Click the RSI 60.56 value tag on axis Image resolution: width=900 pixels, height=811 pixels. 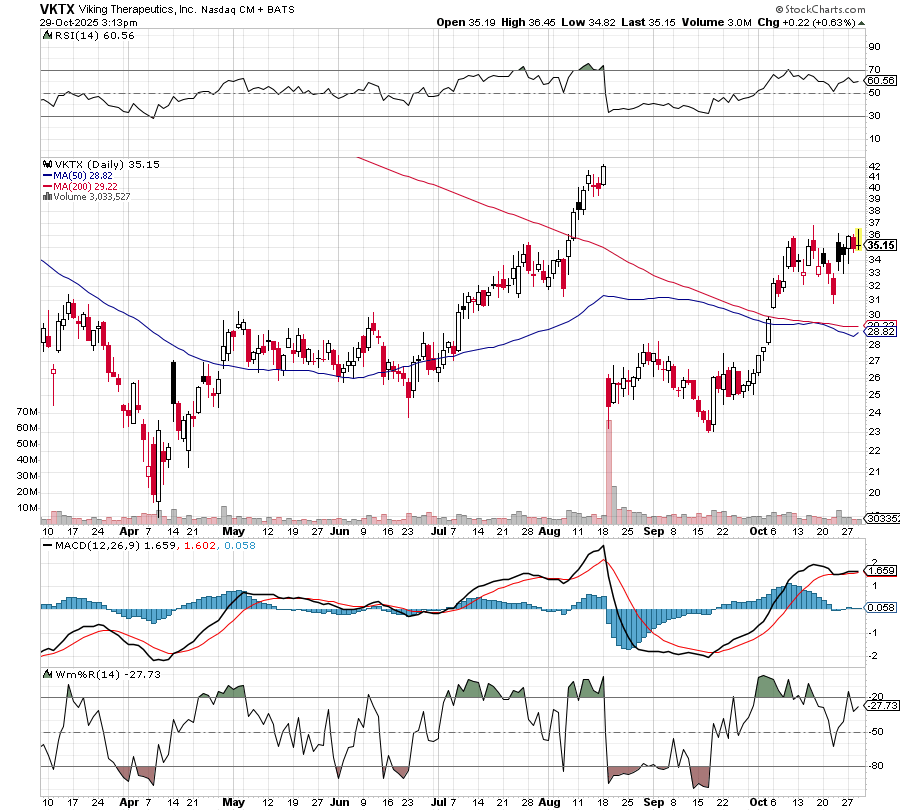tap(880, 80)
